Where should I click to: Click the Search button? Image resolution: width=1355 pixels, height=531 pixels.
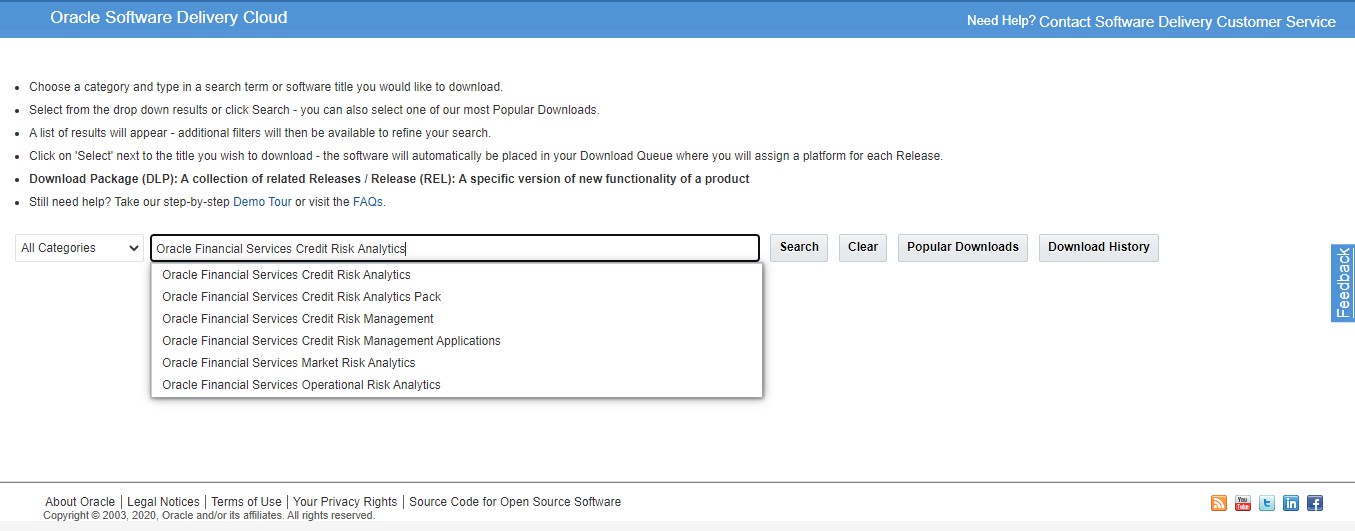pyautogui.click(x=799, y=247)
